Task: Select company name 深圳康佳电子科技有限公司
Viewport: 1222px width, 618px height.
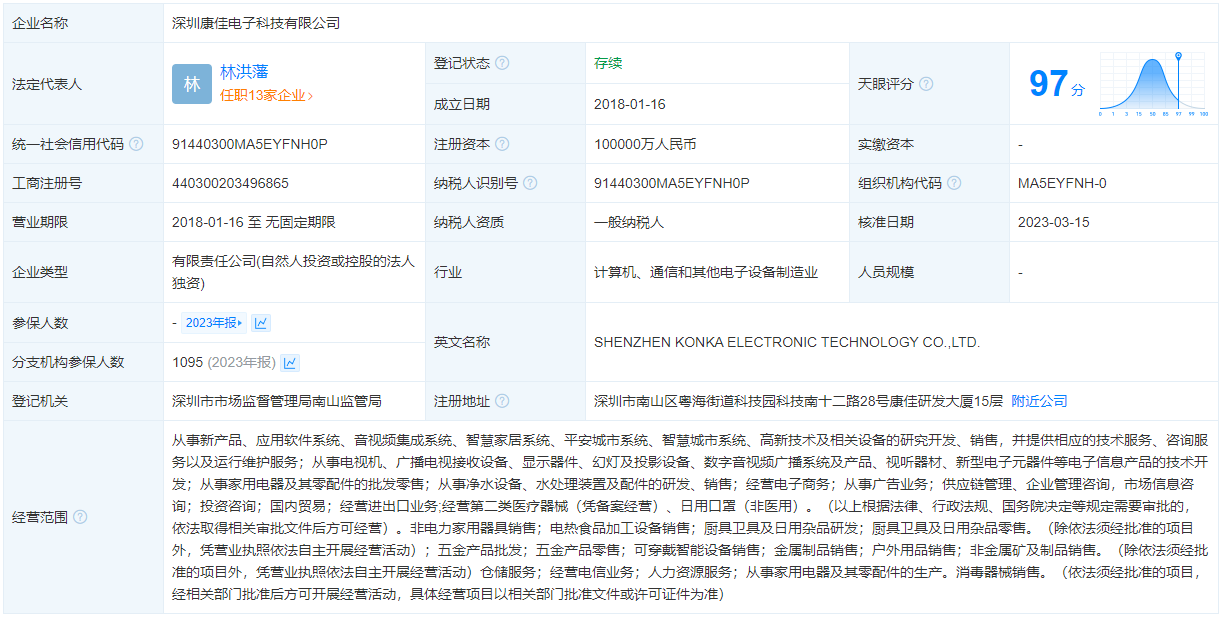Action: tap(256, 22)
